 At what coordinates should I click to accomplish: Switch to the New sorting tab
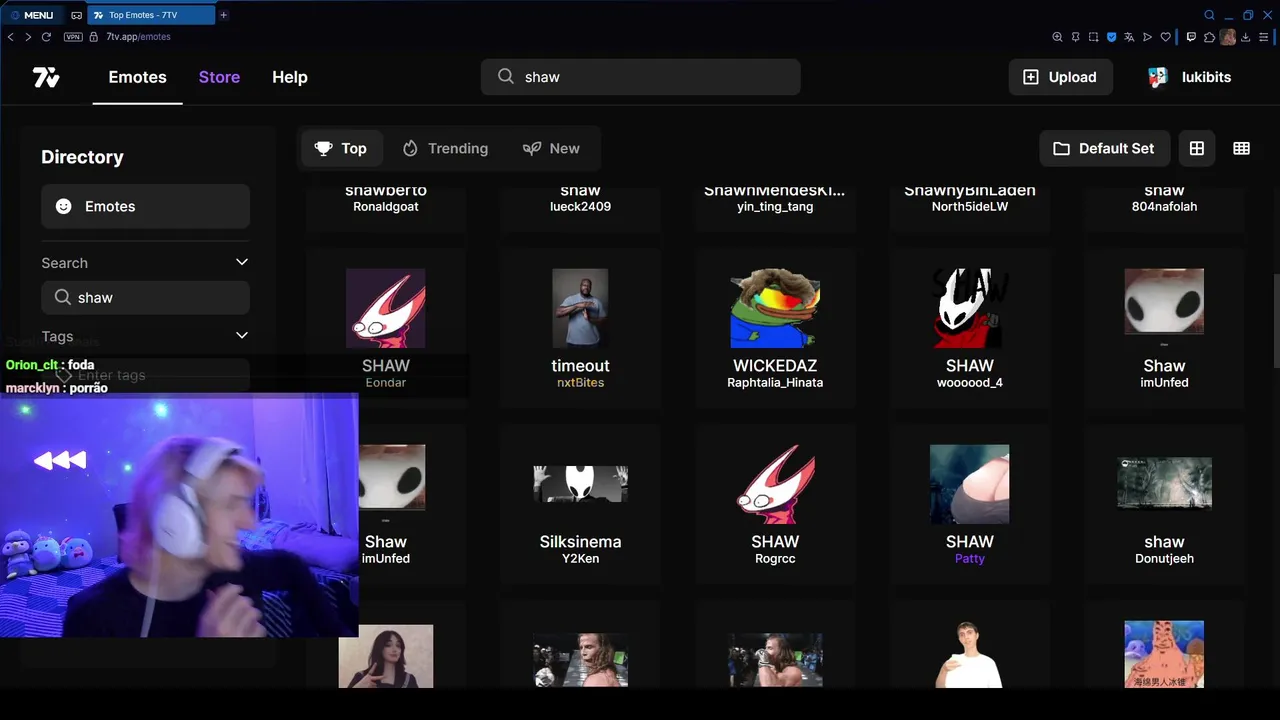[551, 148]
